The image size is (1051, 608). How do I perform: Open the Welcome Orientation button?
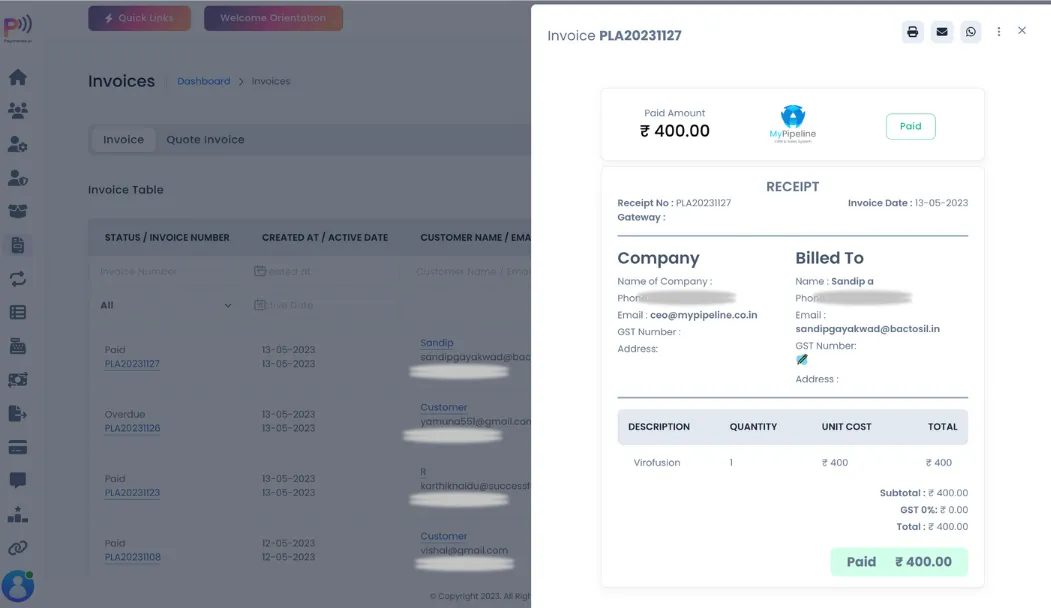273,18
